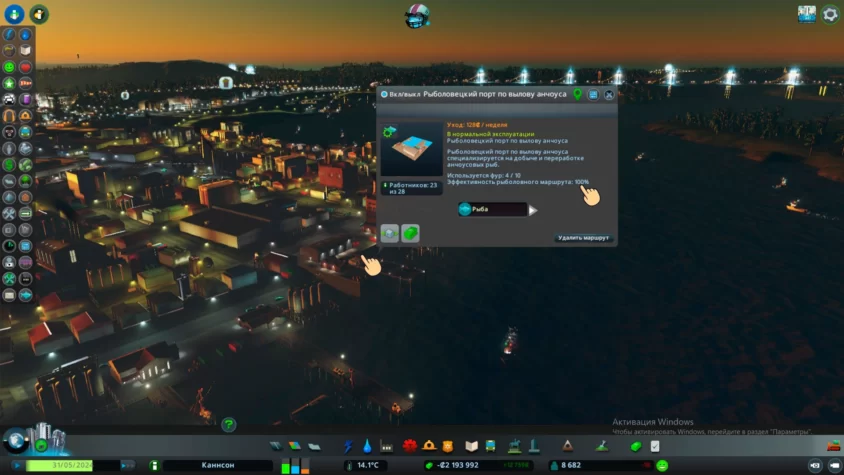This screenshot has width=844, height=475.
Task: Click the blue round icon at top left
Action: pyautogui.click(x=14, y=14)
